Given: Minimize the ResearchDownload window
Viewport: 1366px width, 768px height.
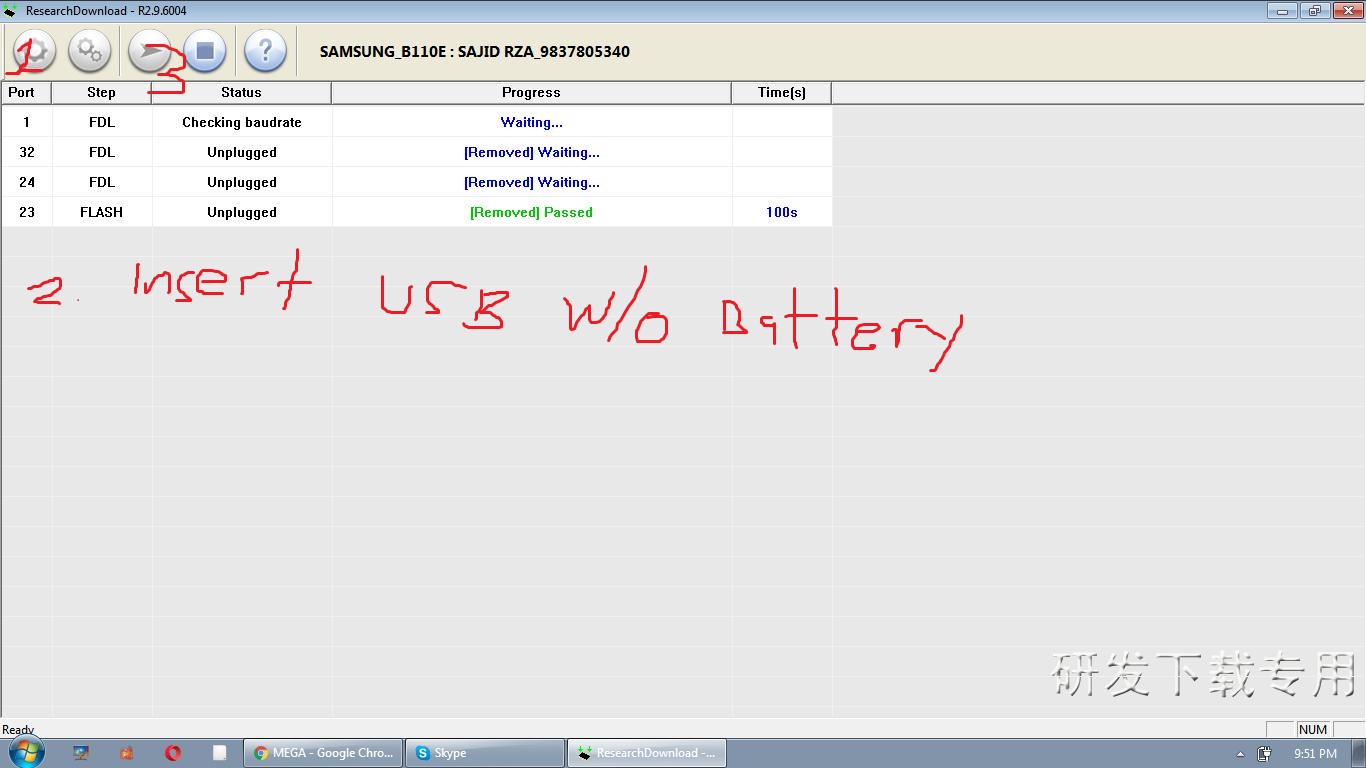Looking at the screenshot, I should (1281, 11).
